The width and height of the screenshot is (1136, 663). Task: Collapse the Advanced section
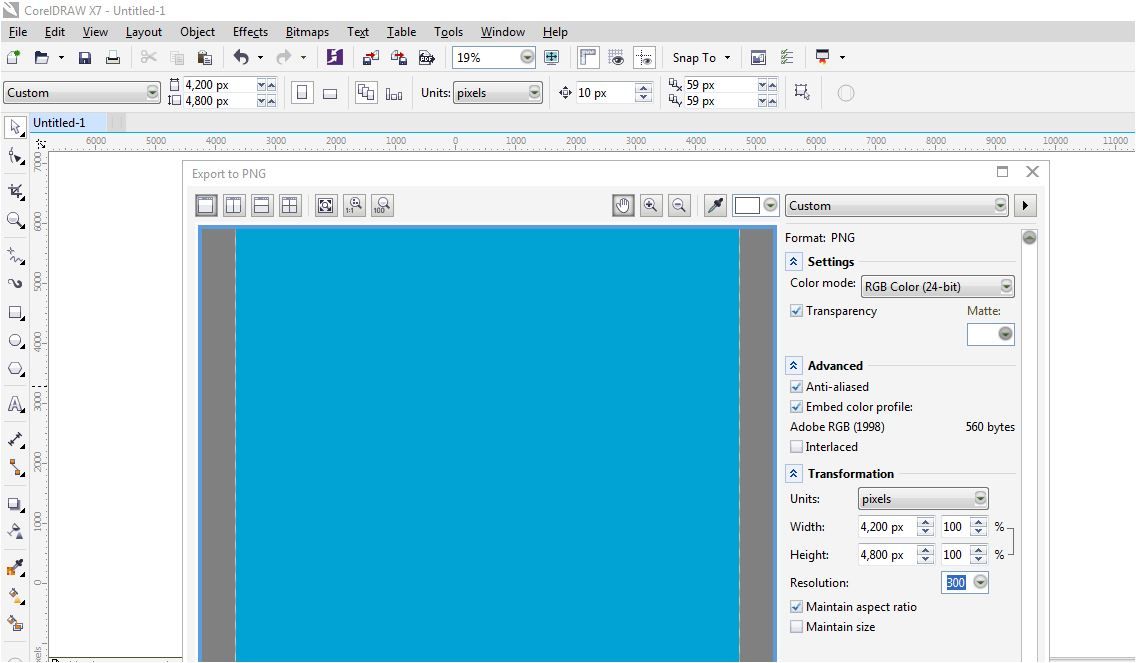point(793,366)
